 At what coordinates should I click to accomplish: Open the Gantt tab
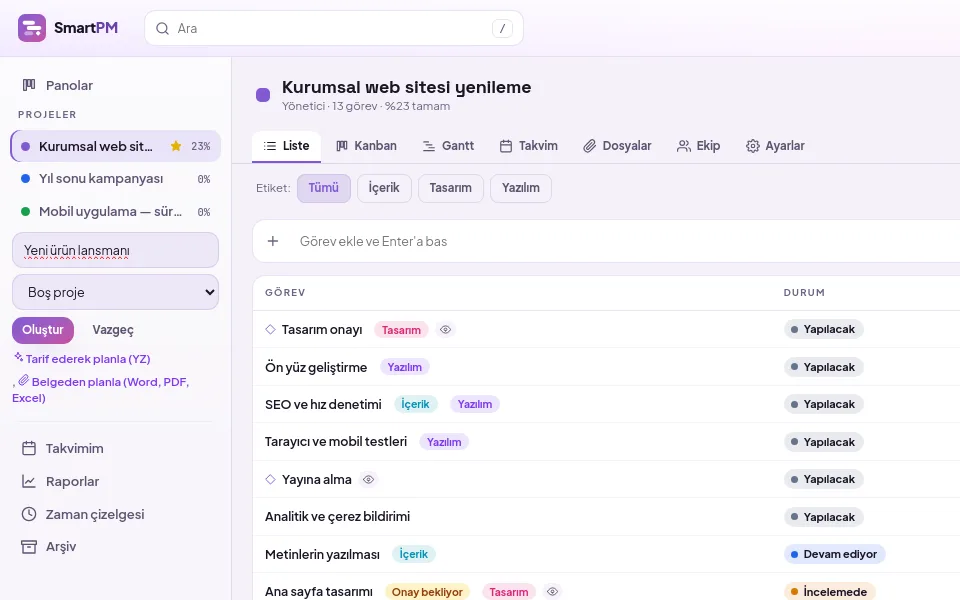[x=448, y=146]
